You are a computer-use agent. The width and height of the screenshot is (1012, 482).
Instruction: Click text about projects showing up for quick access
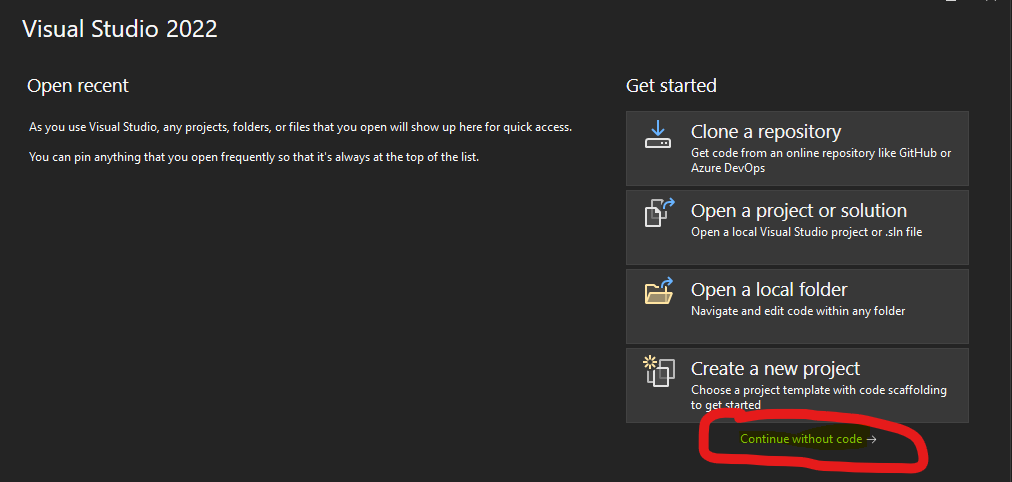pos(301,127)
